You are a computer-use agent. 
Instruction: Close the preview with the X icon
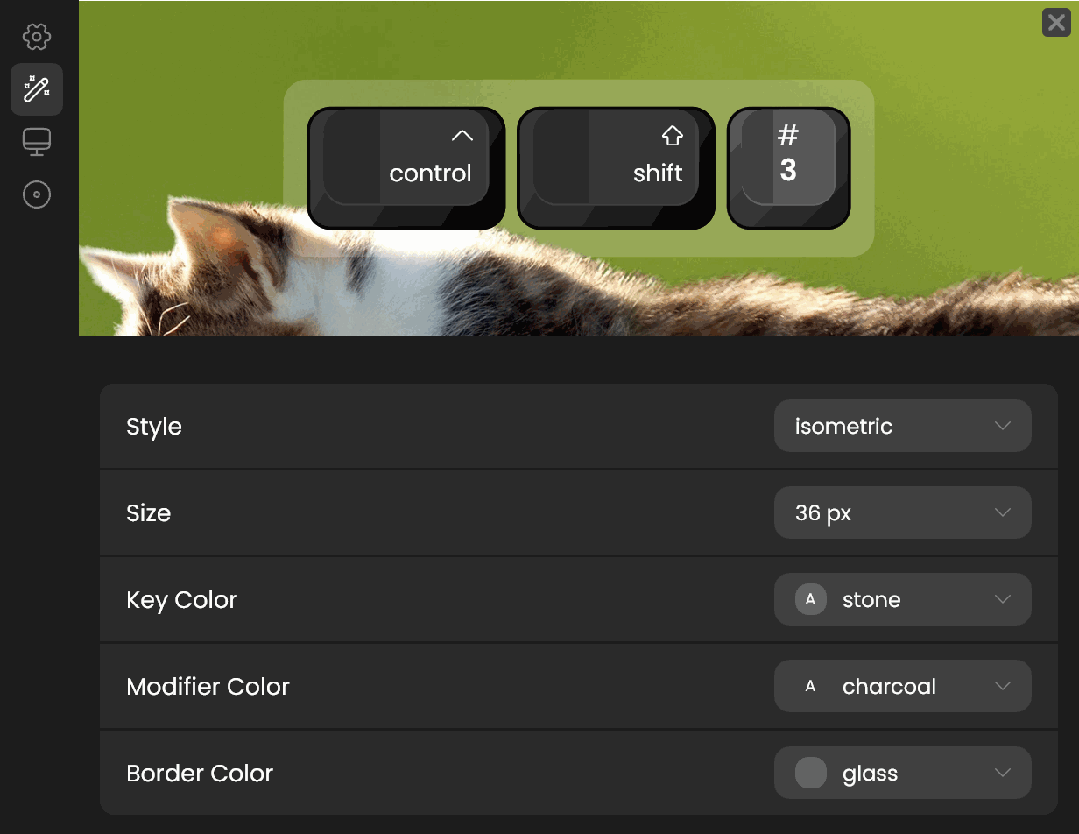point(1056,23)
